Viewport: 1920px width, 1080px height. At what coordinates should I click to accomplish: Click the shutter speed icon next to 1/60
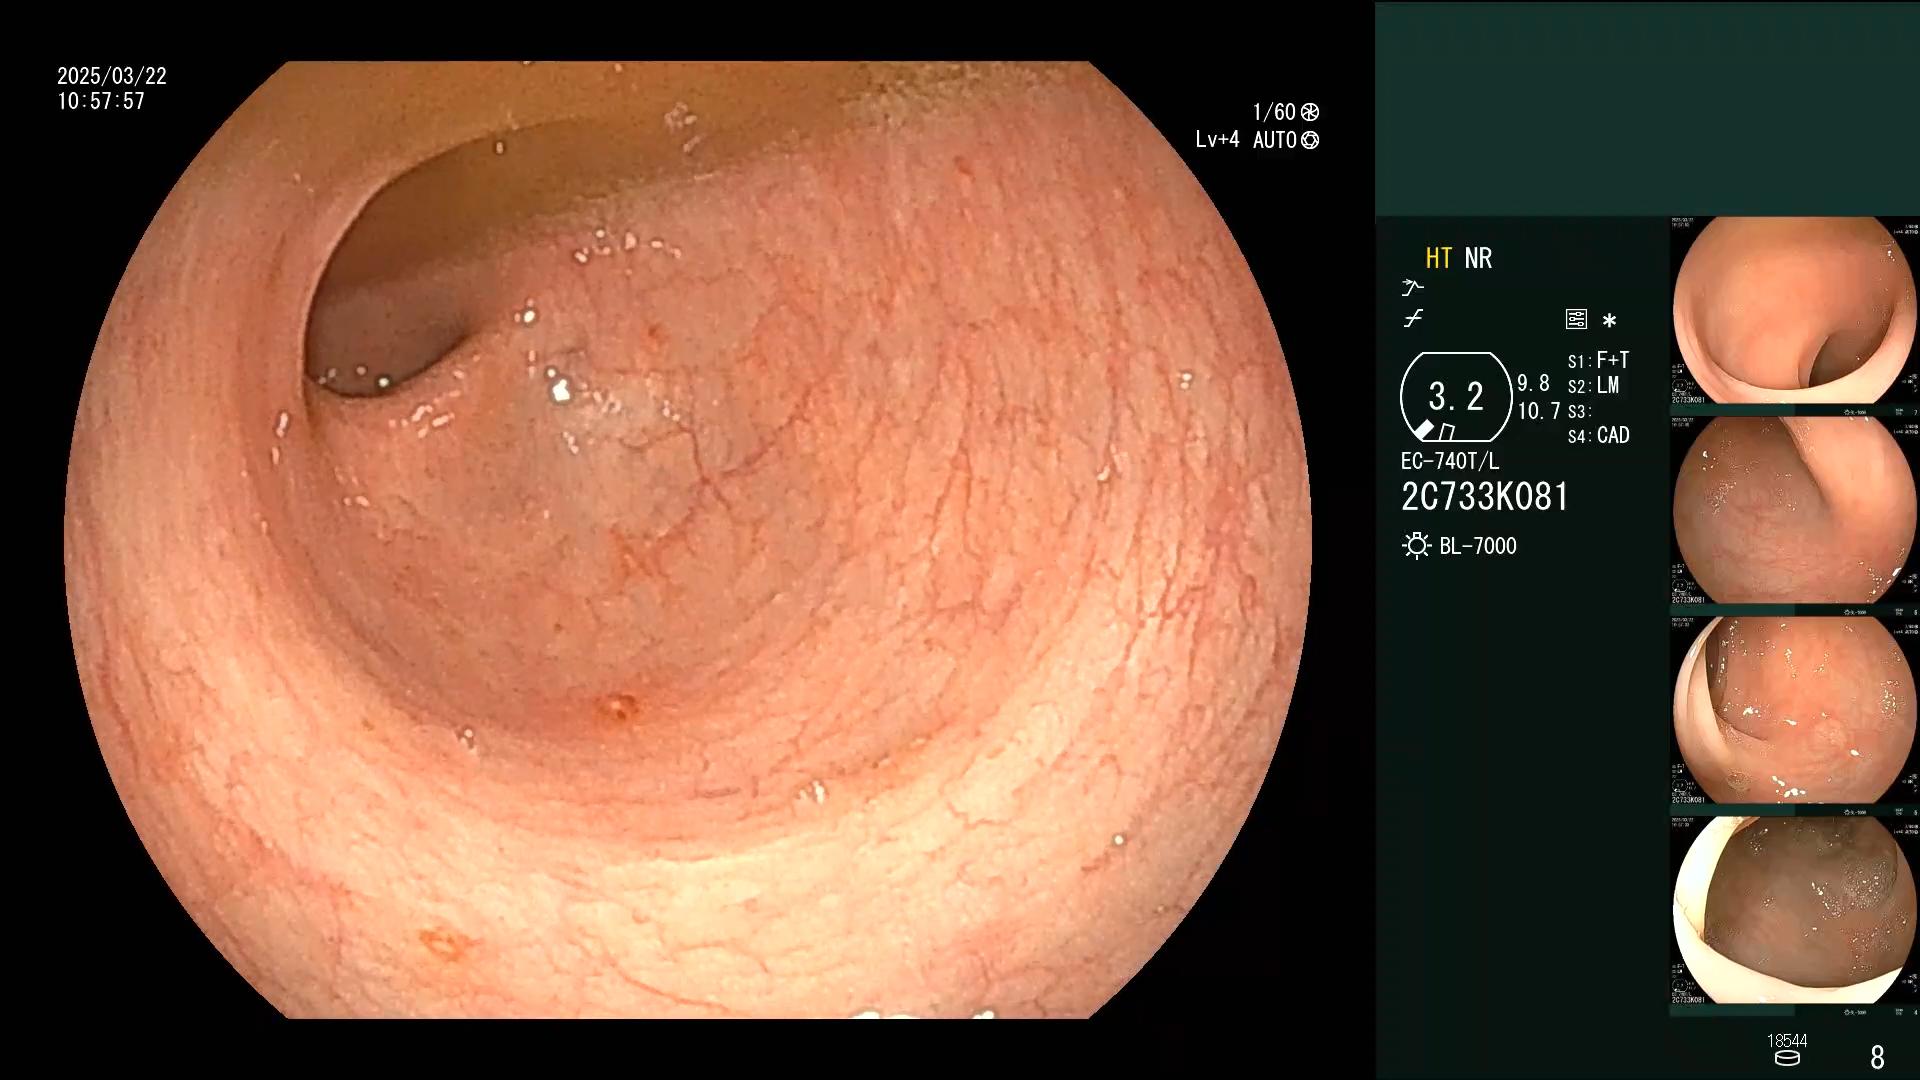(1309, 112)
